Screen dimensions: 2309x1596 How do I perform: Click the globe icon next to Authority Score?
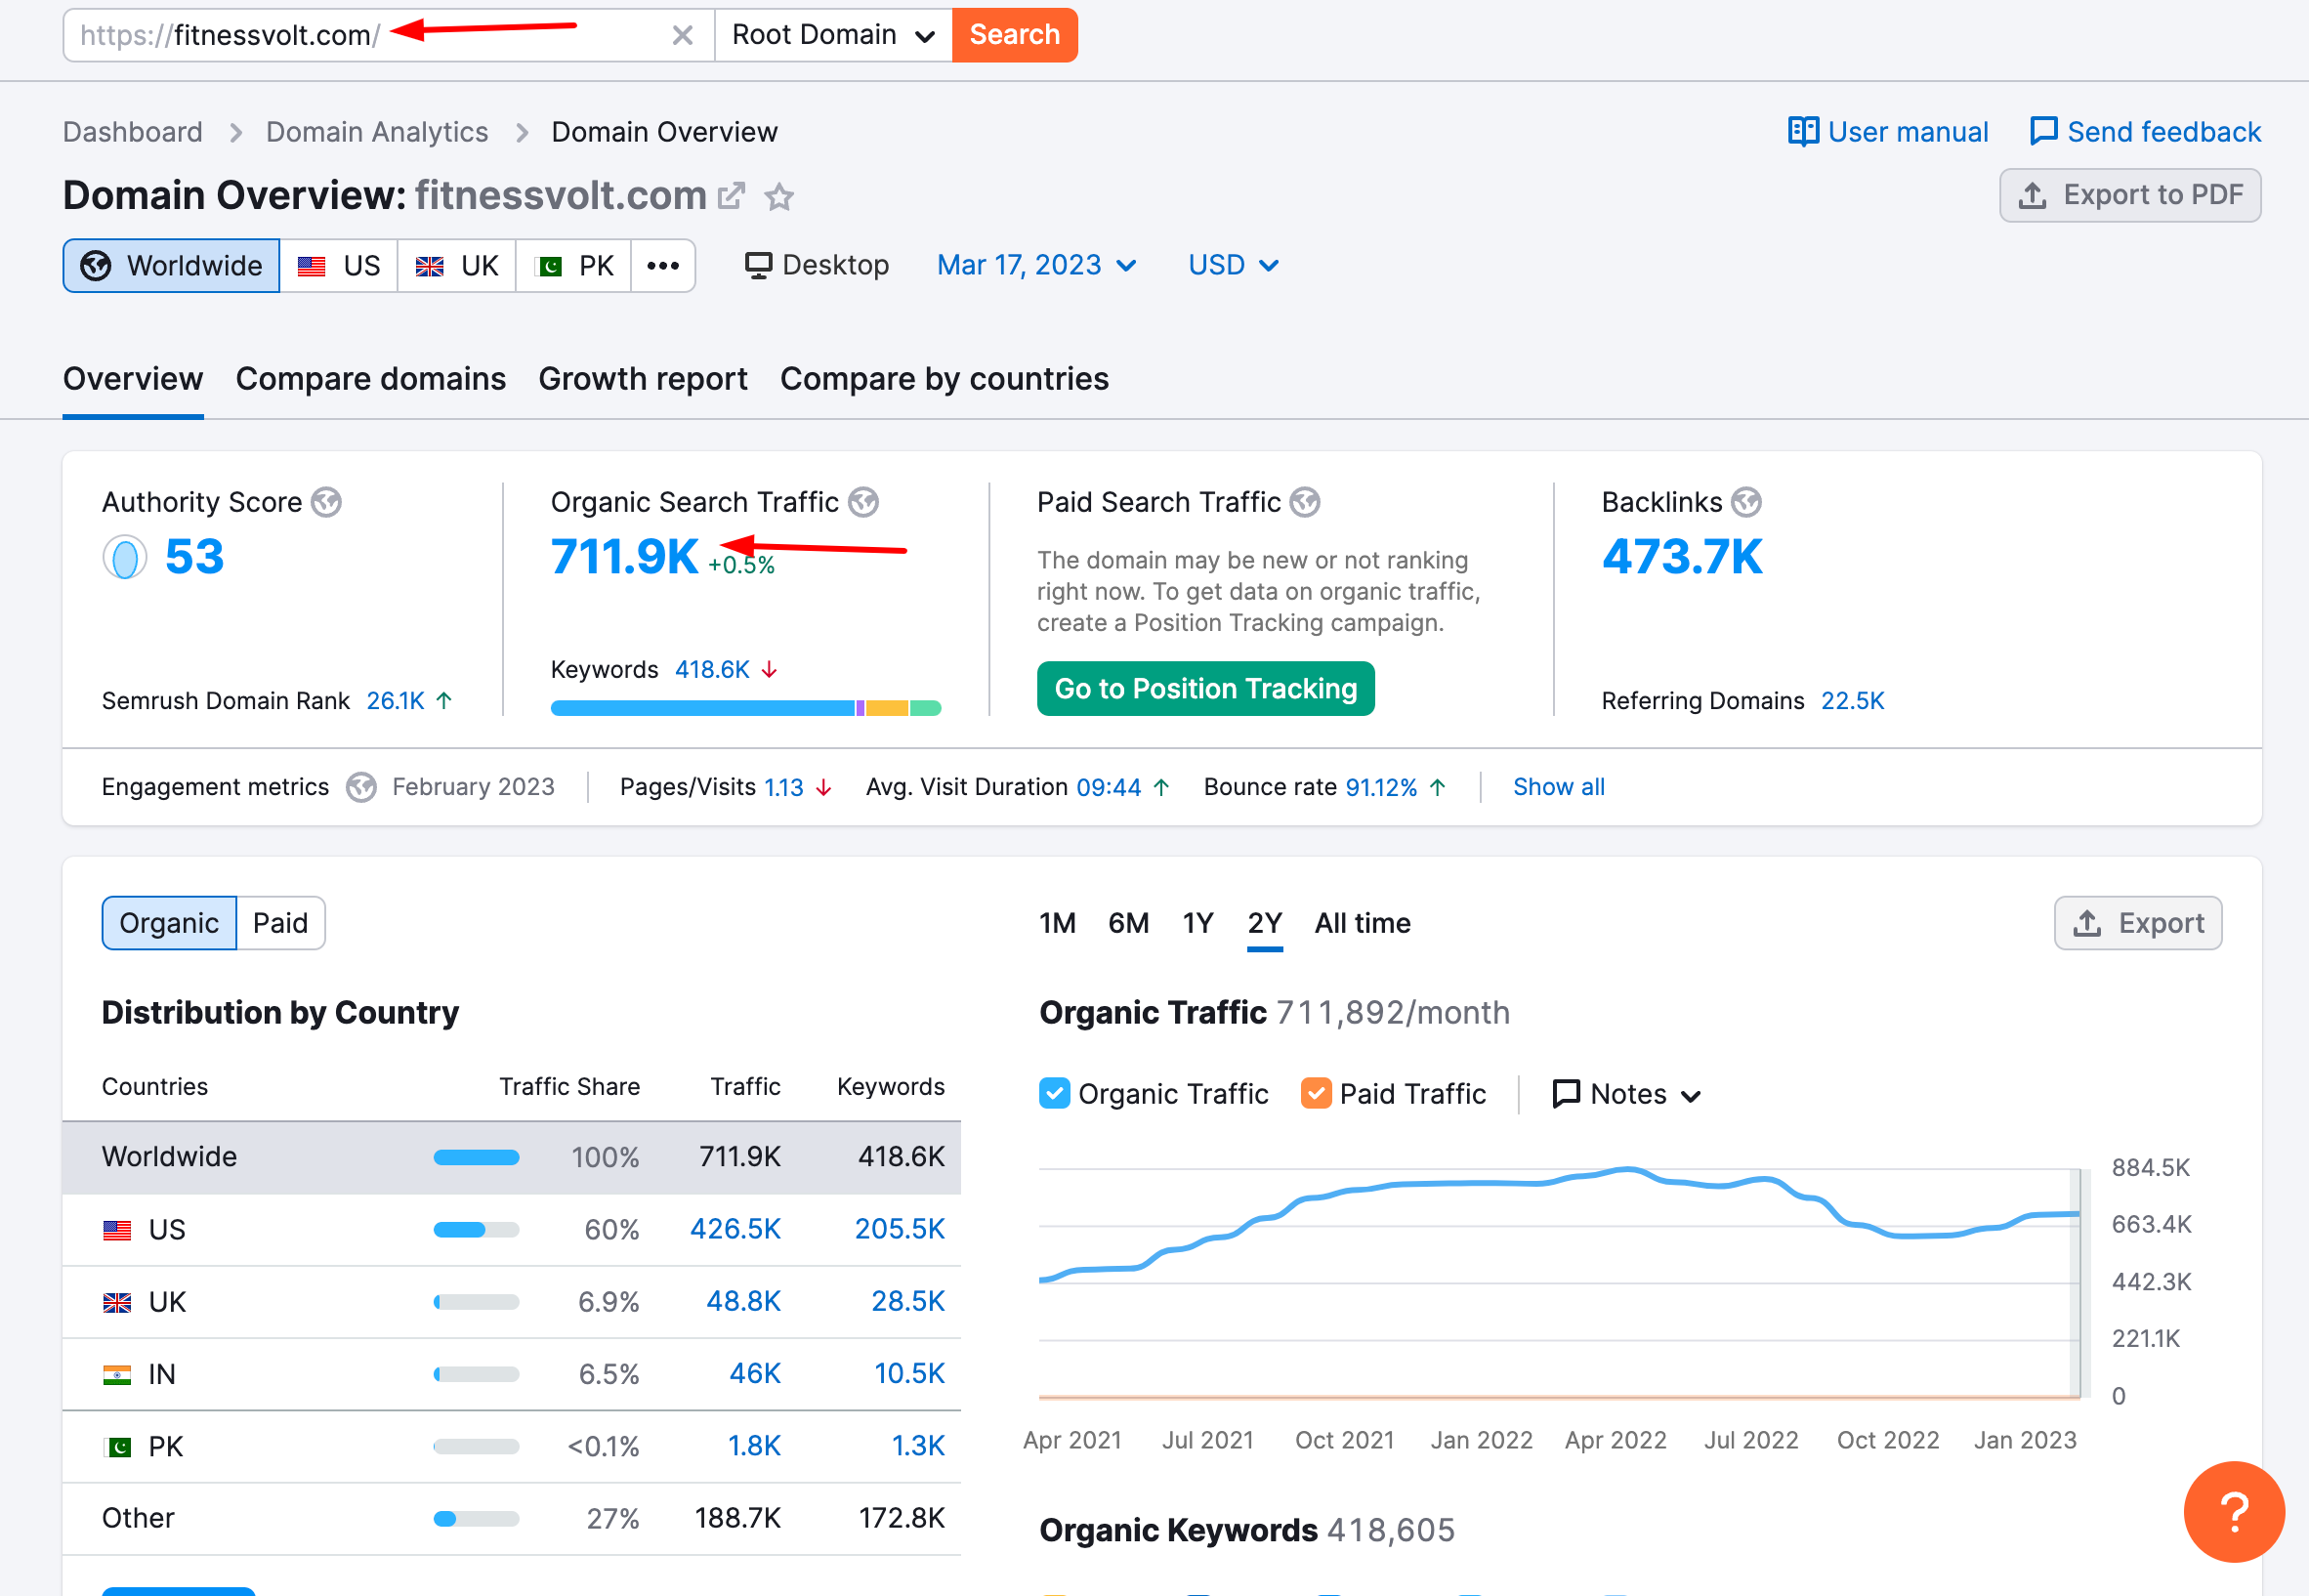pyautogui.click(x=326, y=502)
